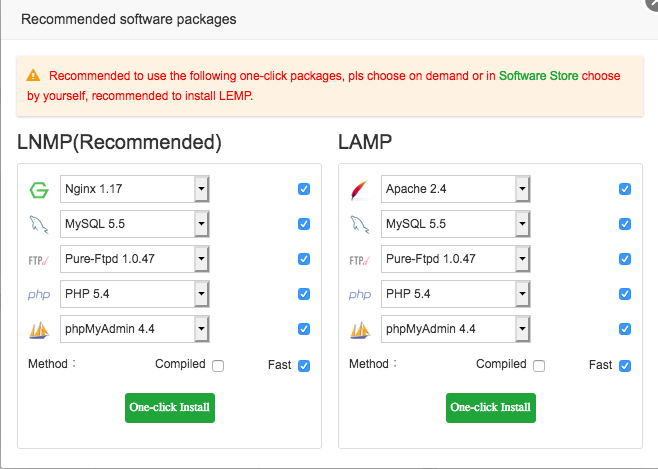This screenshot has height=469, width=658.
Task: Open the Apache 2.4 version dropdown
Action: point(456,189)
